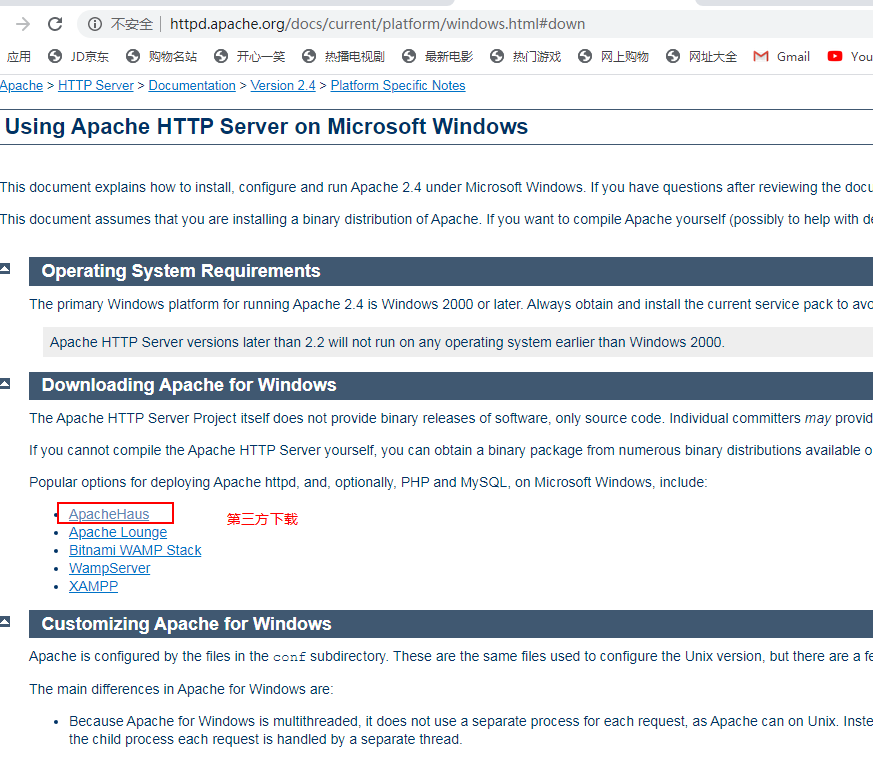Click 'The main differences in Apache for Windows are:'

[x=181, y=689]
